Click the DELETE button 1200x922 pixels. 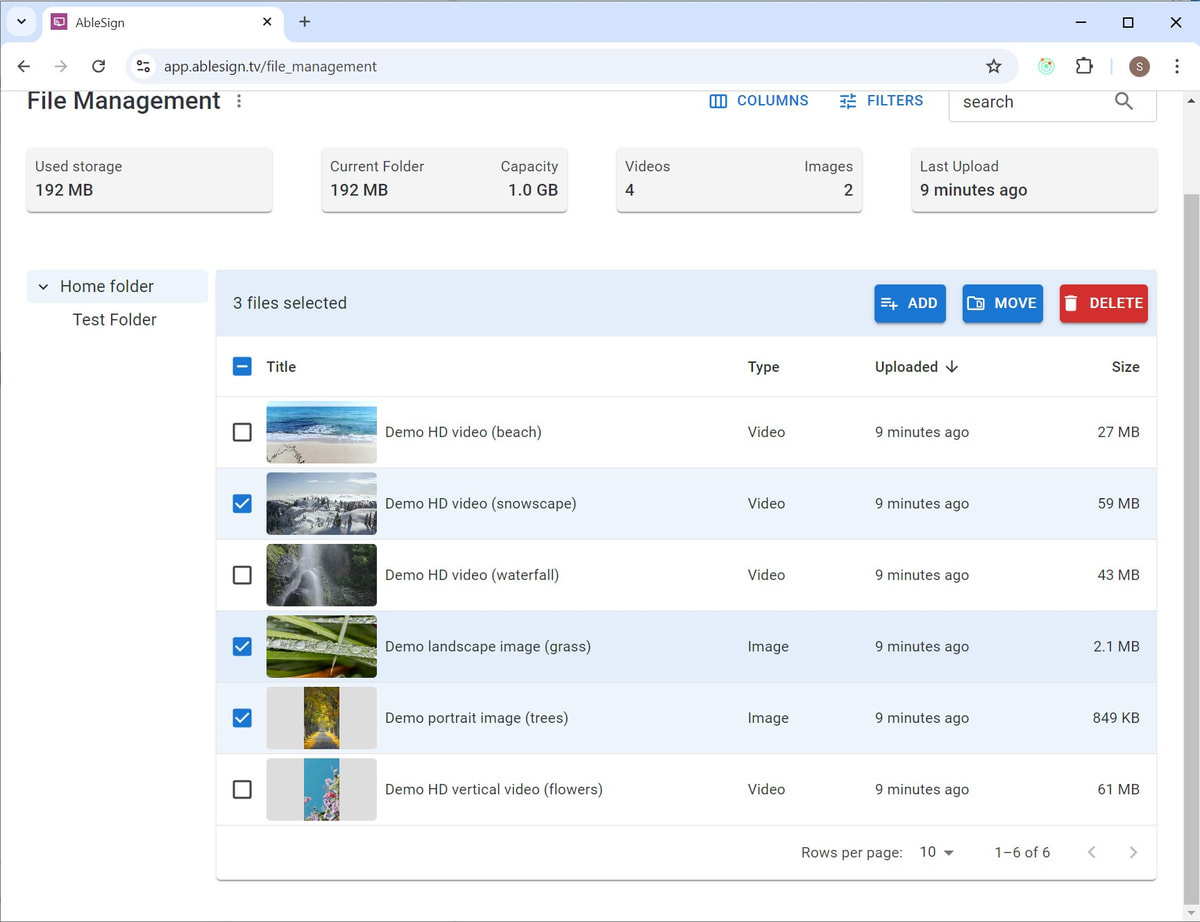(1103, 303)
